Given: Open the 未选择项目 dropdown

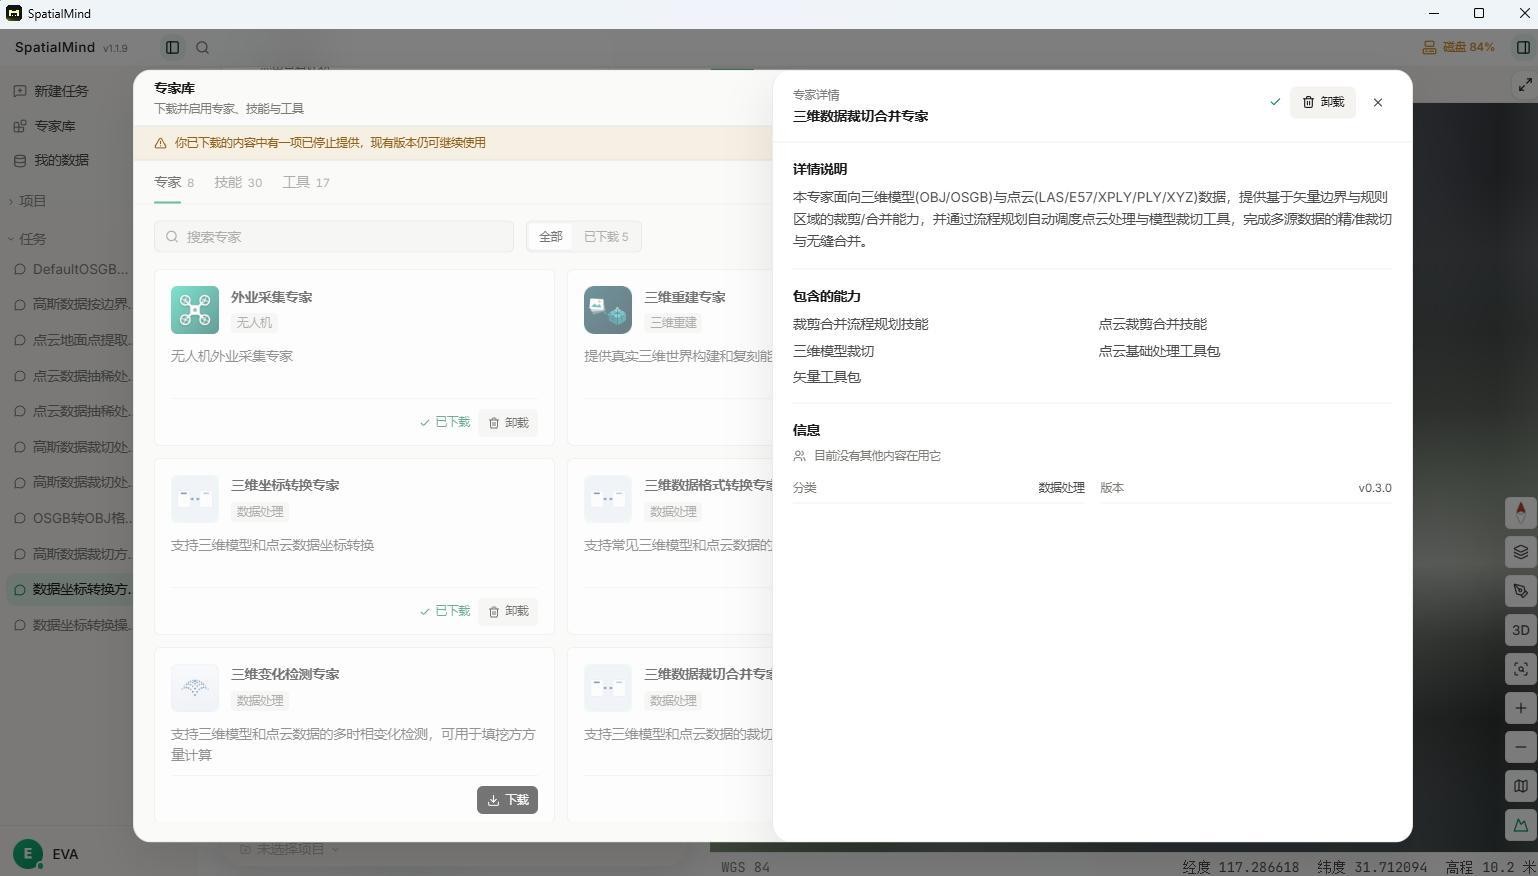Looking at the screenshot, I should [x=289, y=849].
